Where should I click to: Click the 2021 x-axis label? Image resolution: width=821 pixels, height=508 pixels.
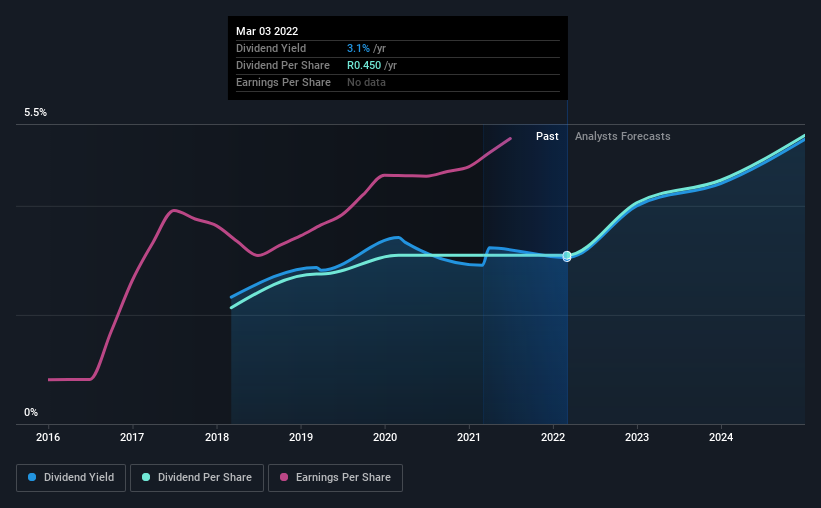point(469,437)
